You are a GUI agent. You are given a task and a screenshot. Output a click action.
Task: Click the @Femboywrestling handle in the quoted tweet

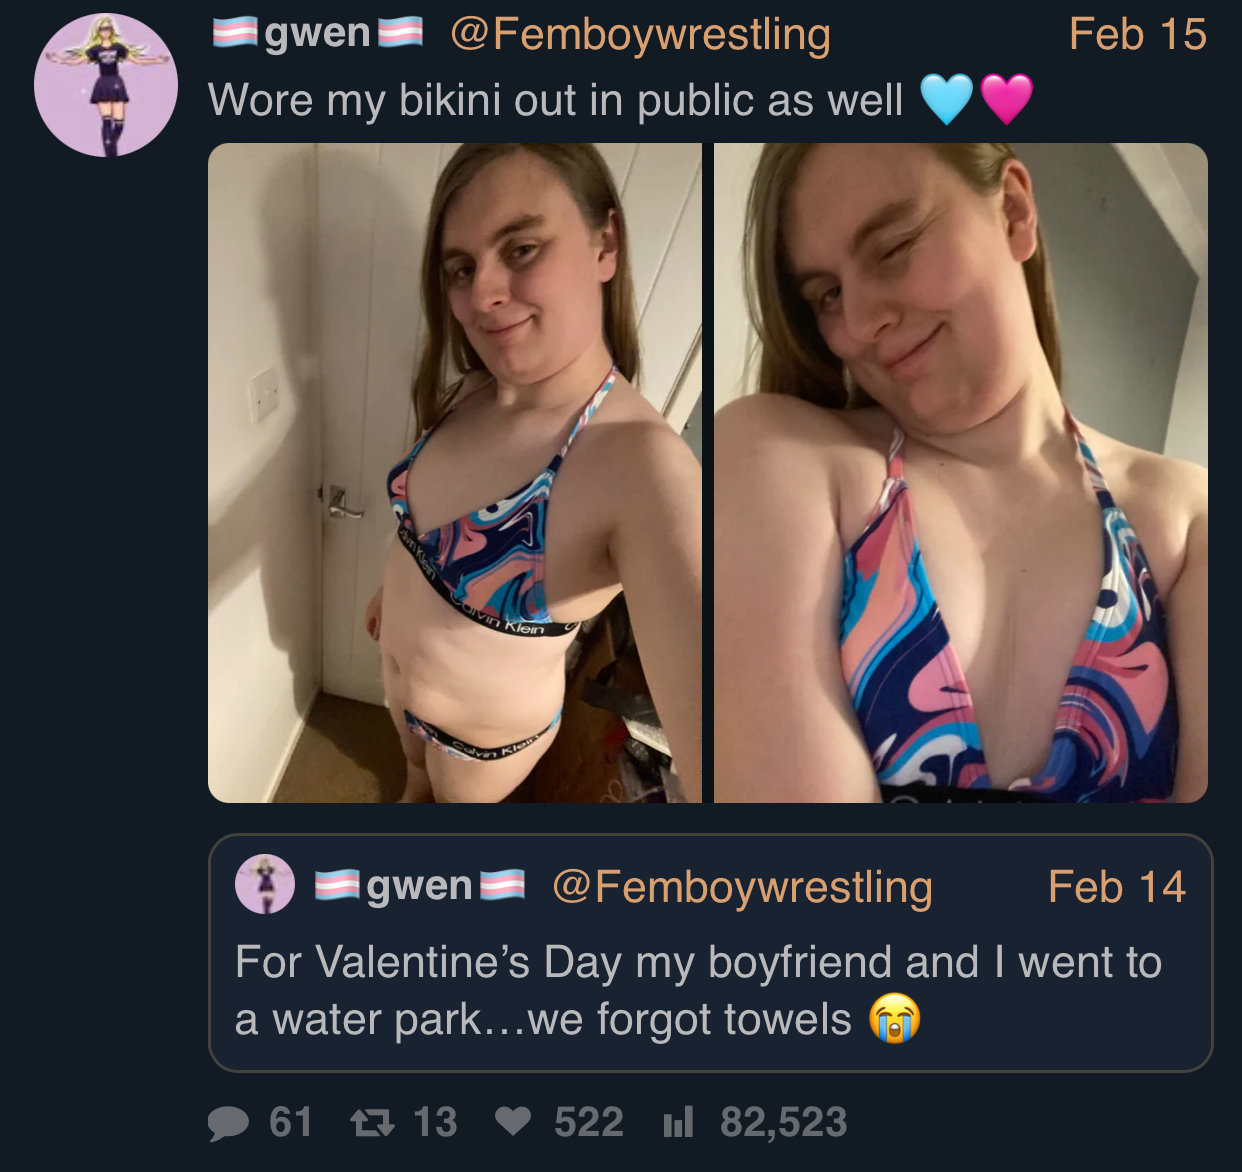(742, 887)
